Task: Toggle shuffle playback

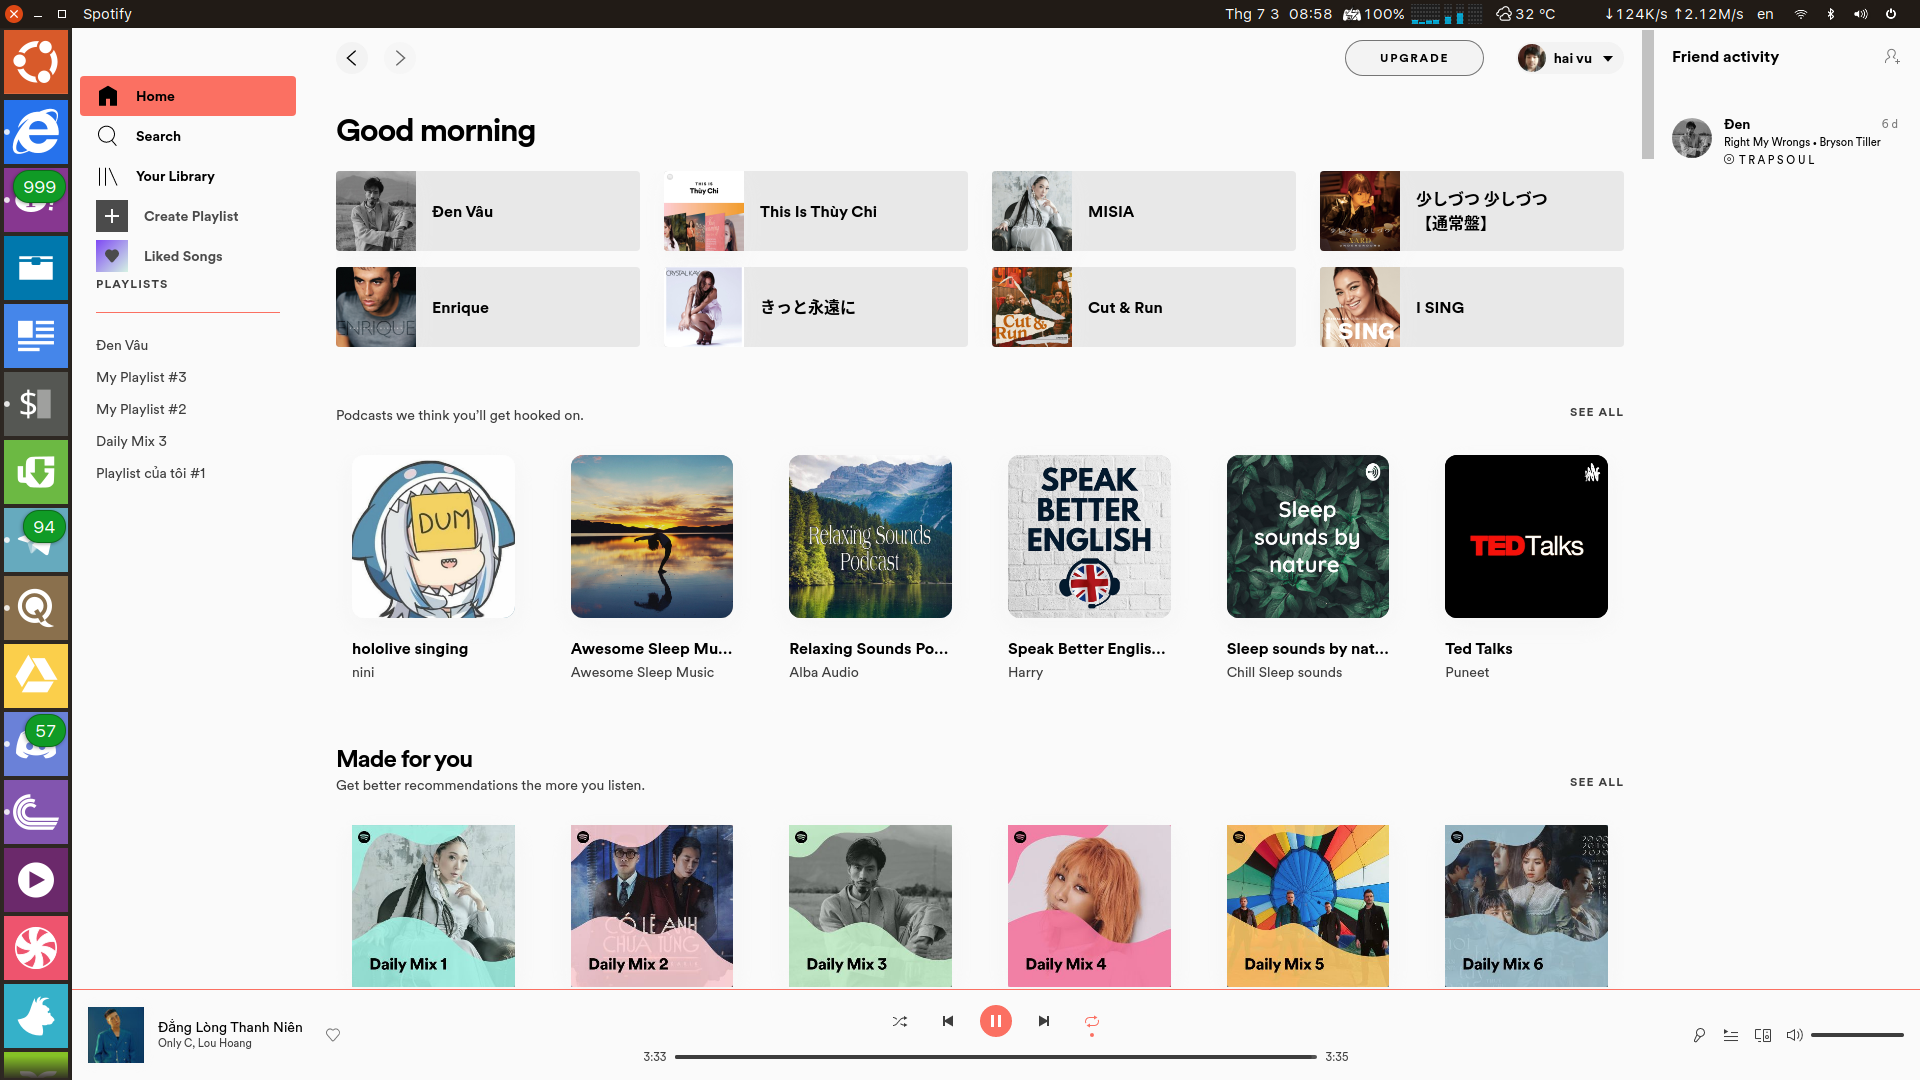Action: 900,1021
